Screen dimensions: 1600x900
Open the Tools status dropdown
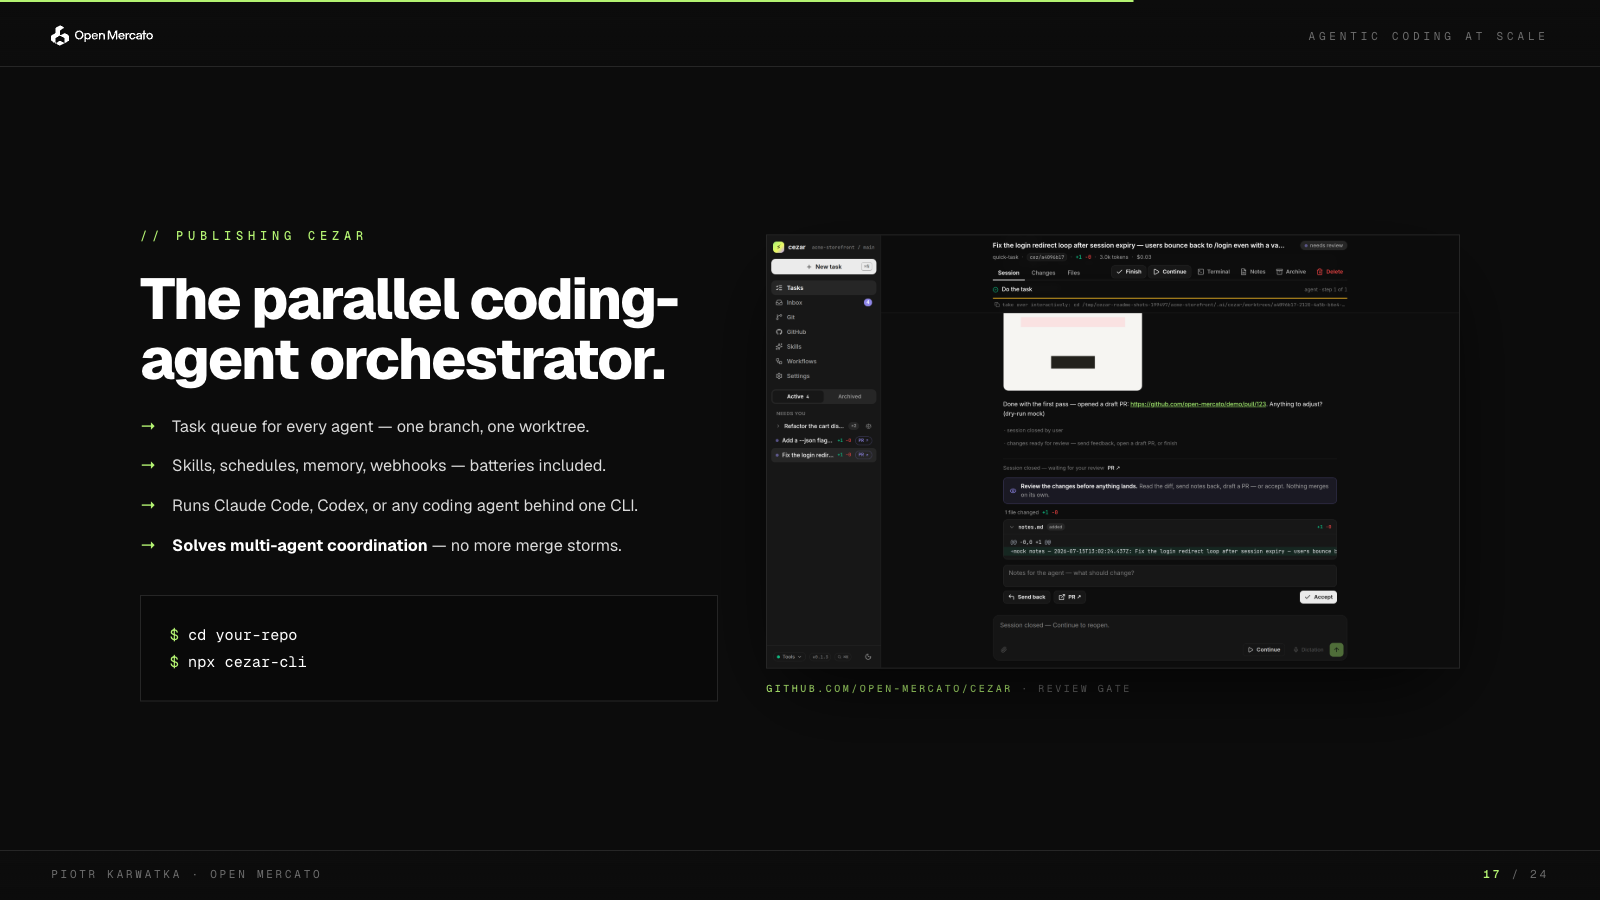[x=789, y=657]
